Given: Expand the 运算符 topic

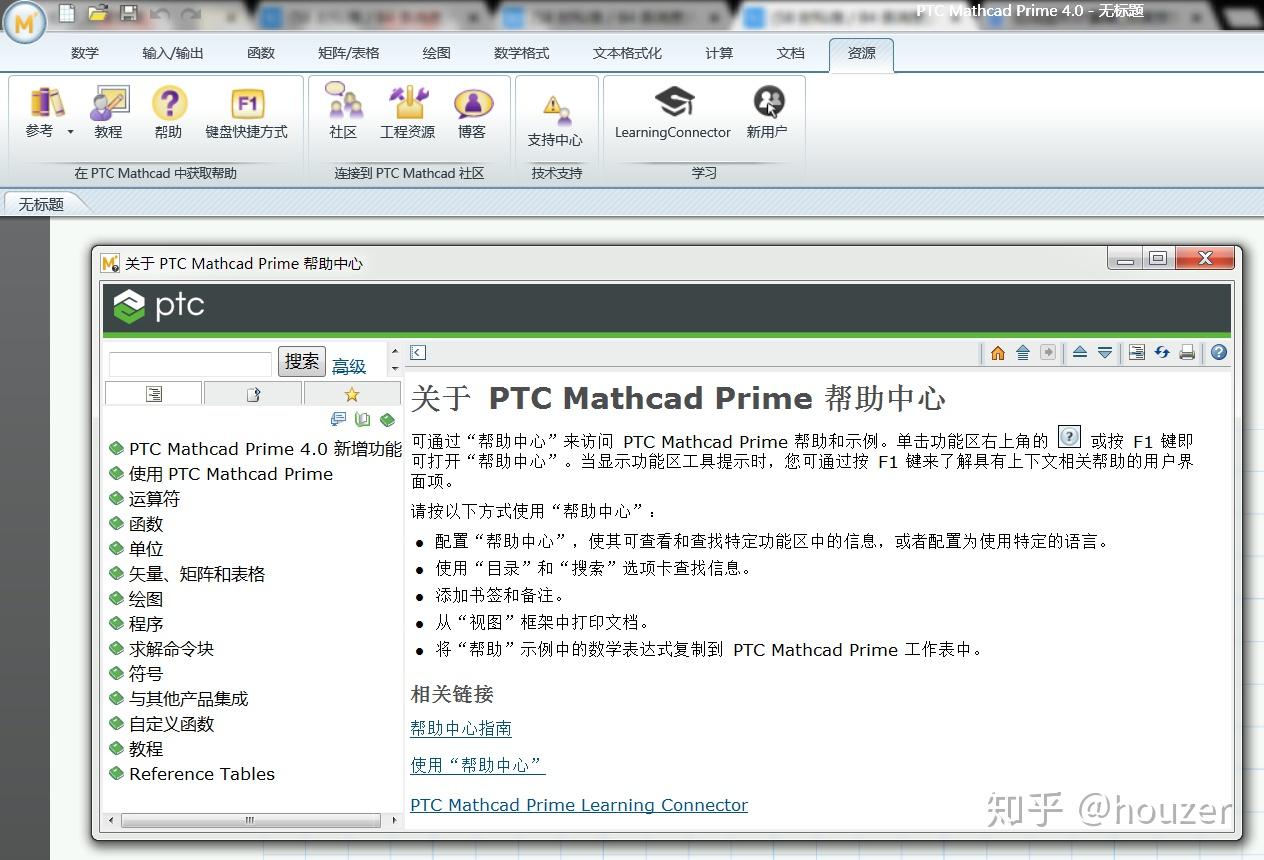Looking at the screenshot, I should [x=154, y=499].
